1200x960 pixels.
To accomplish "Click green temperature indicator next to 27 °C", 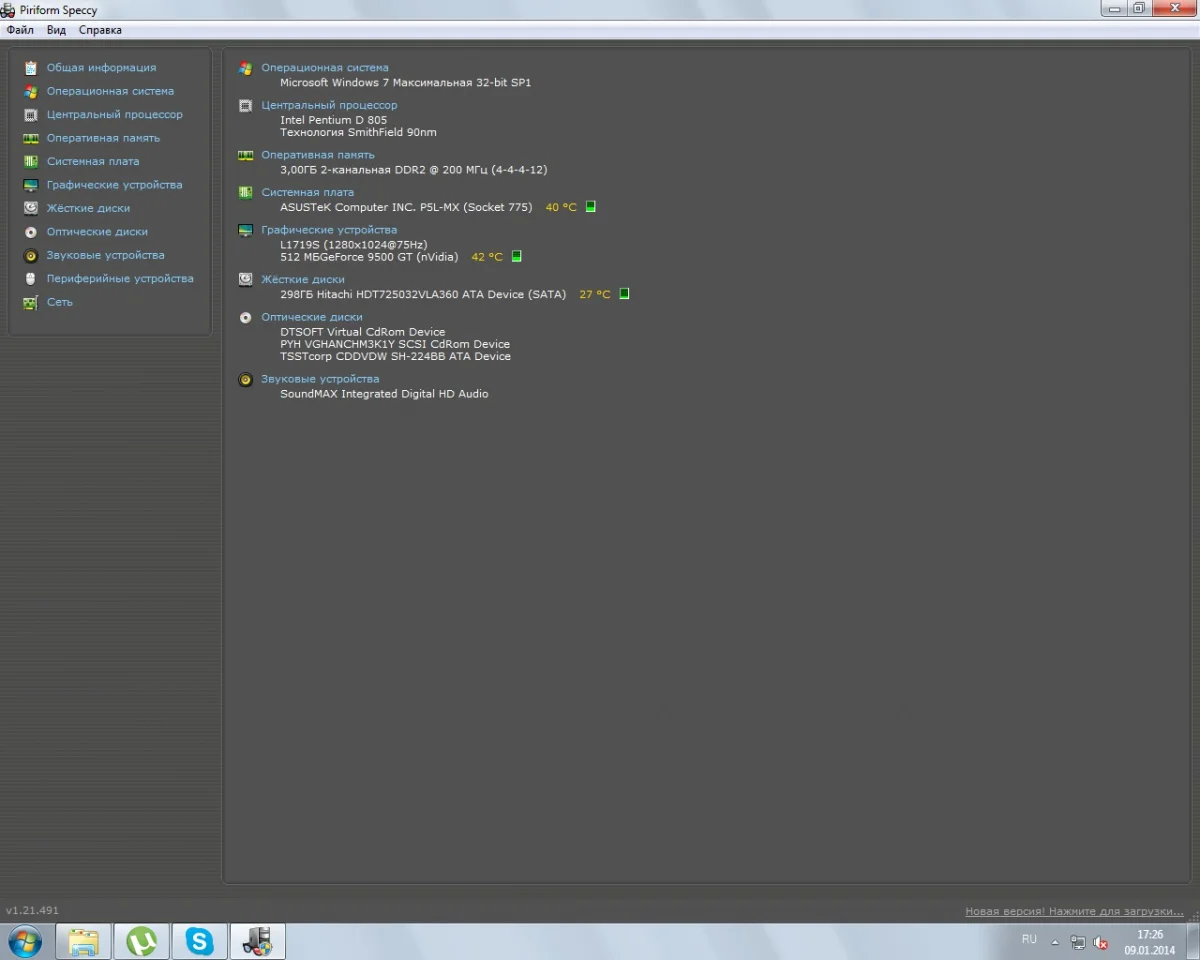I will coord(624,294).
